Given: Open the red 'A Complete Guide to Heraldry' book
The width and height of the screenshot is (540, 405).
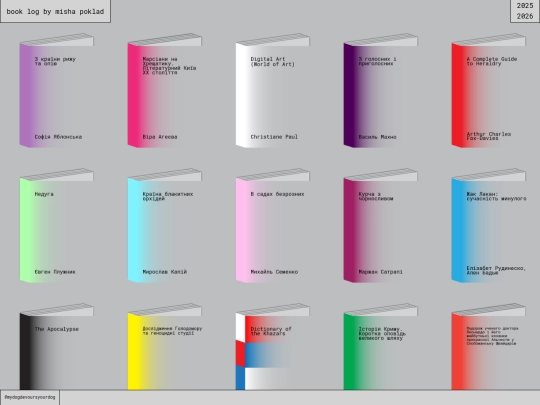Looking at the screenshot, I should (489, 91).
